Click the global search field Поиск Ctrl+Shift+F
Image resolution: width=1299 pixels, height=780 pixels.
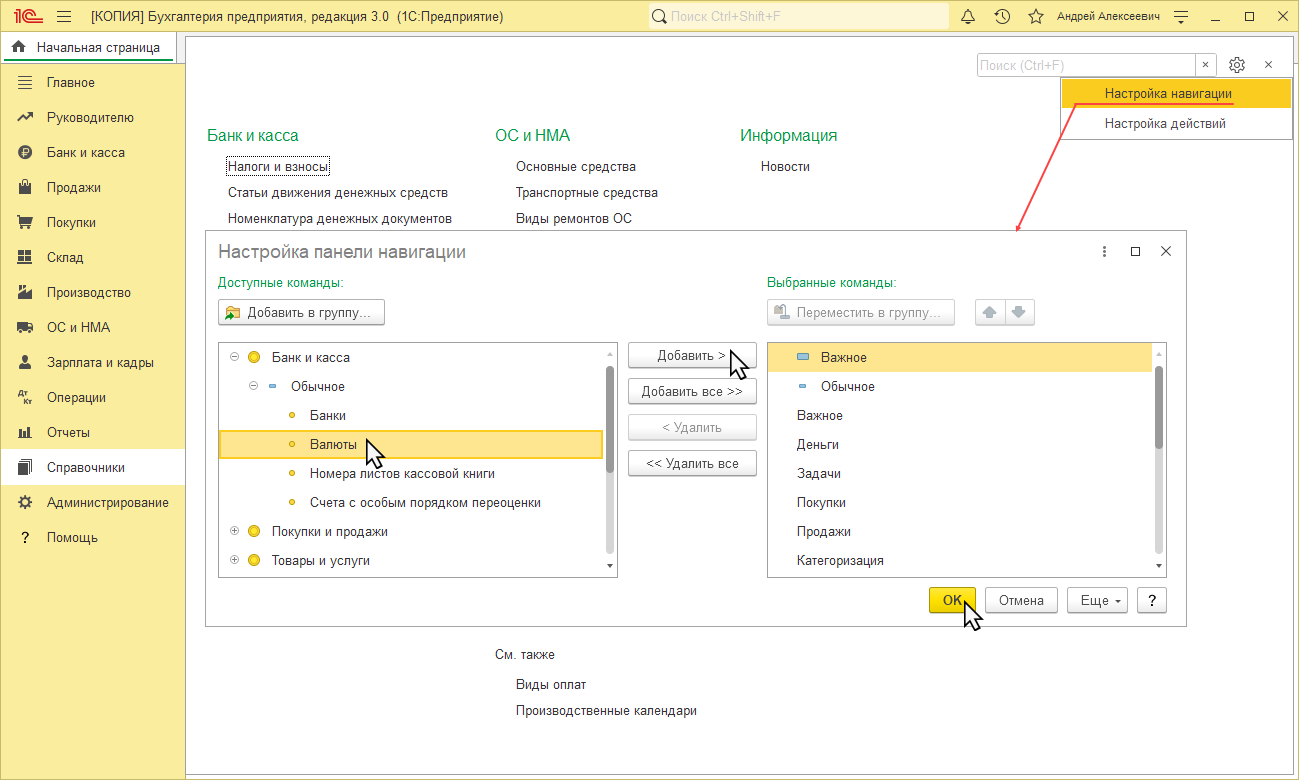click(799, 17)
